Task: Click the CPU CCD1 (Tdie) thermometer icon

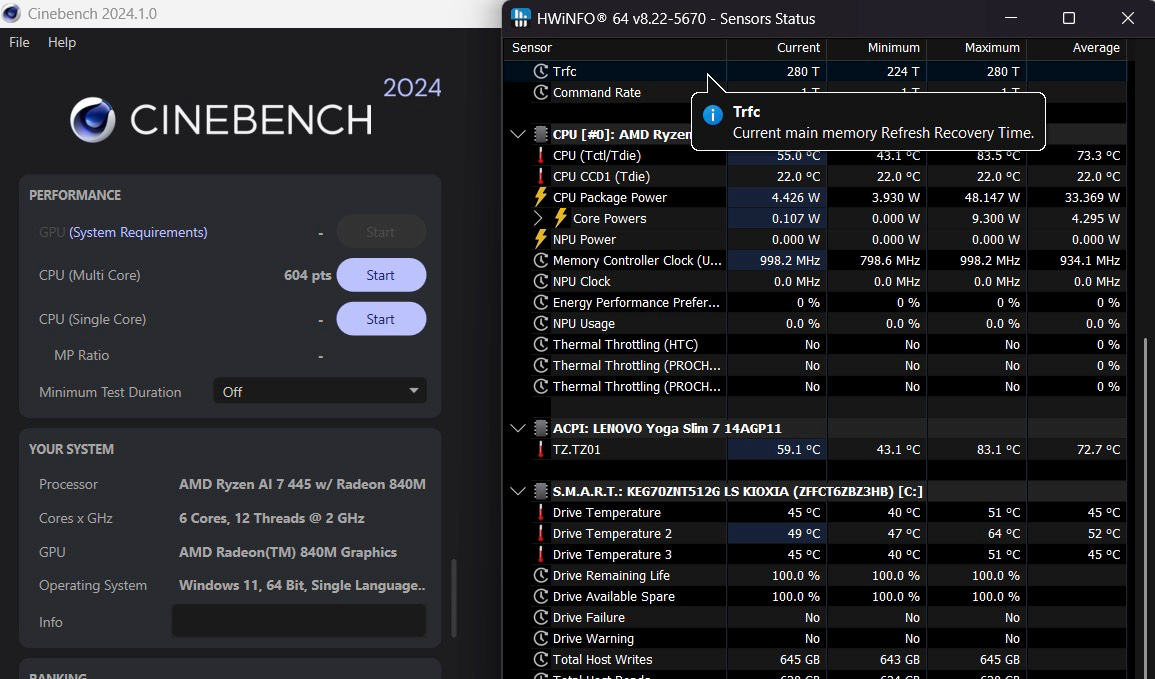Action: [541, 177]
